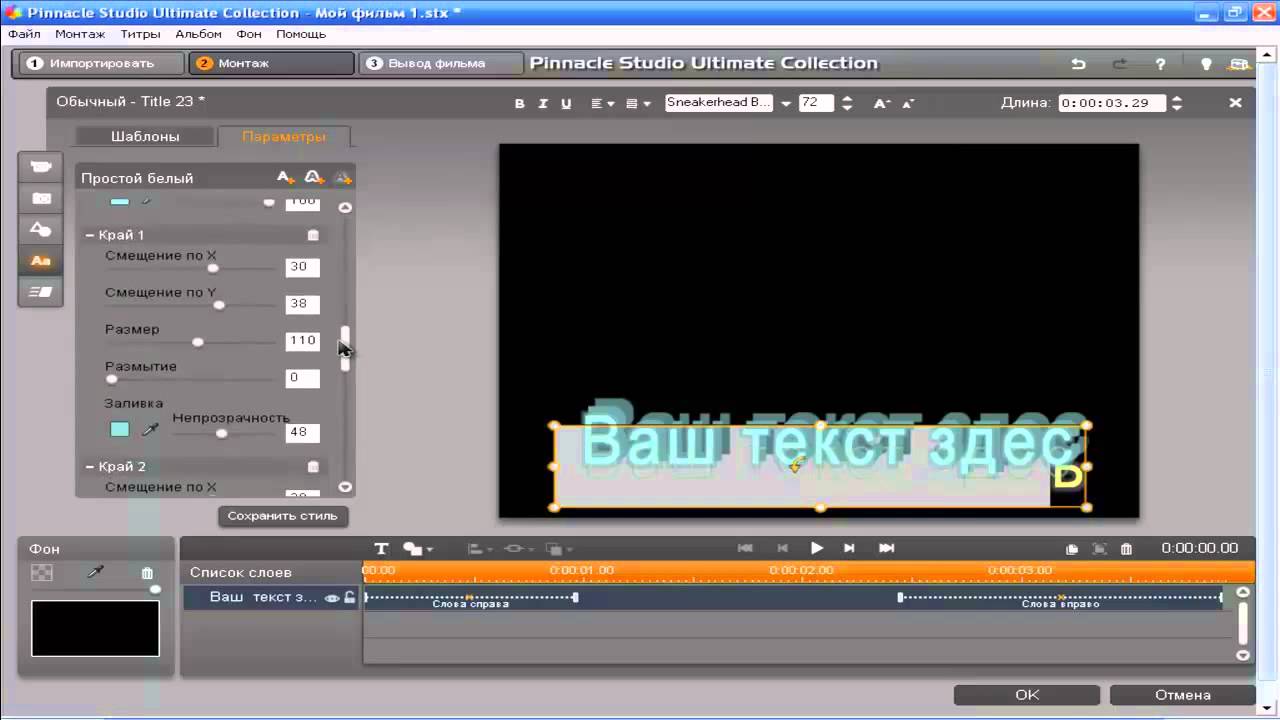The width and height of the screenshot is (1280, 720).
Task: Open the photo assets panel icon
Action: [x=41, y=198]
